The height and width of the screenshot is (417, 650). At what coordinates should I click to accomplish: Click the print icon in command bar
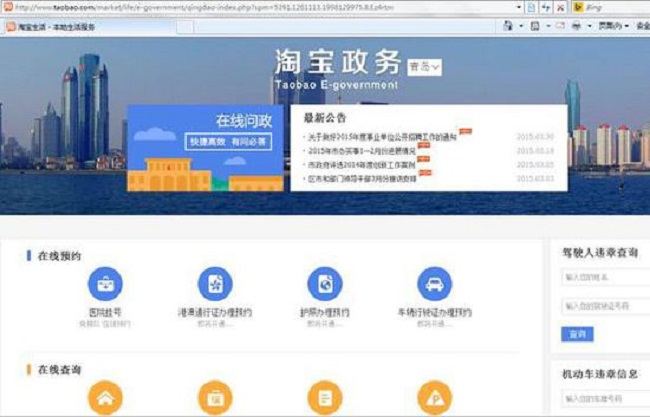(x=576, y=26)
